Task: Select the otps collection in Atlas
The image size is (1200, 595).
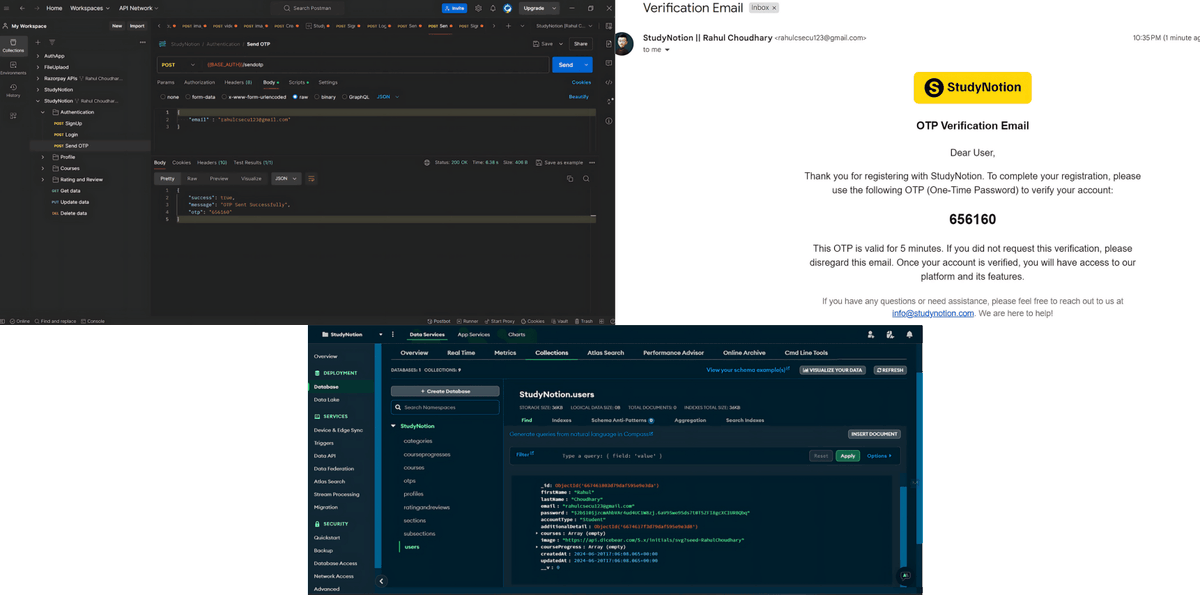Action: [409, 480]
